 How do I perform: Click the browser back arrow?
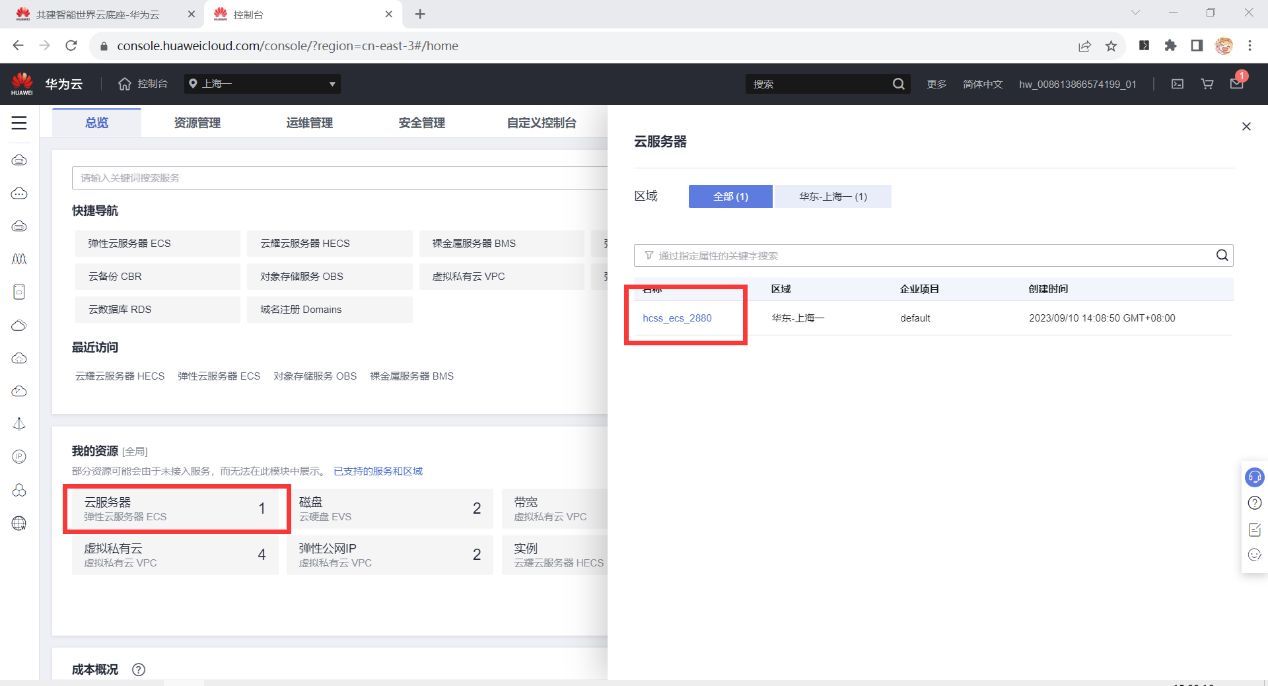[18, 45]
